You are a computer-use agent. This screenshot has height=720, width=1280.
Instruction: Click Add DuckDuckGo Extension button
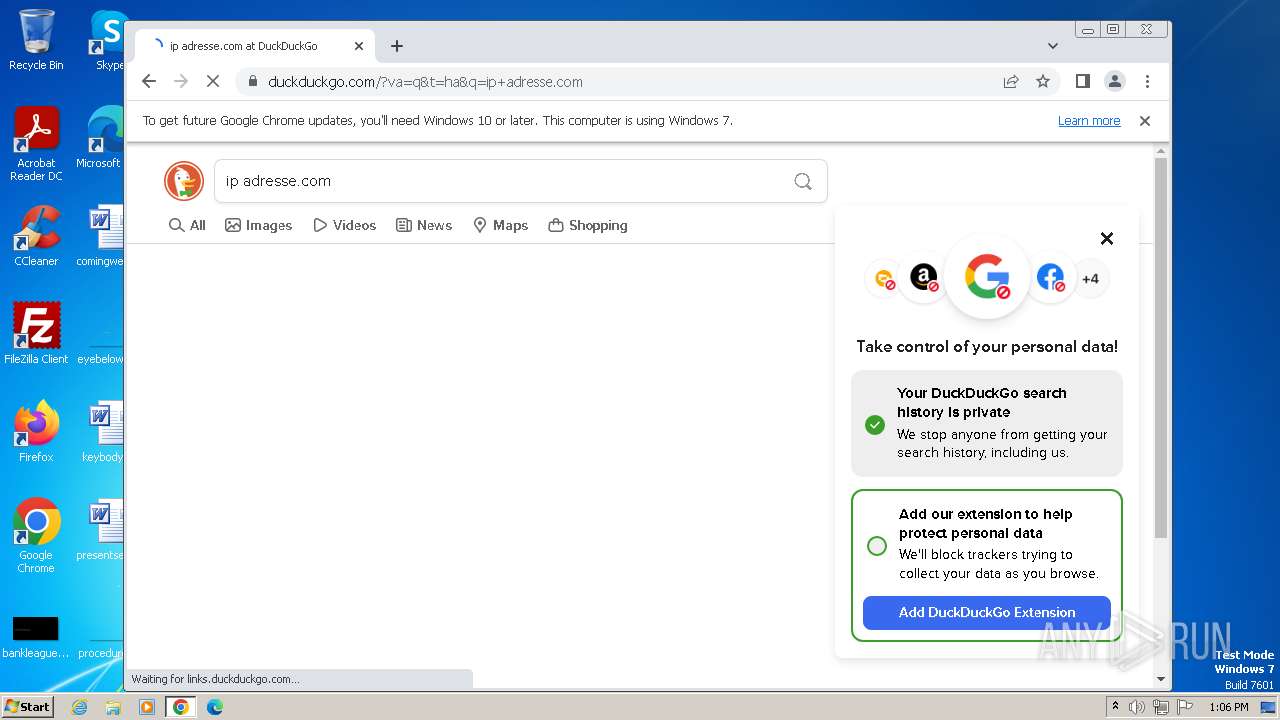coord(987,613)
